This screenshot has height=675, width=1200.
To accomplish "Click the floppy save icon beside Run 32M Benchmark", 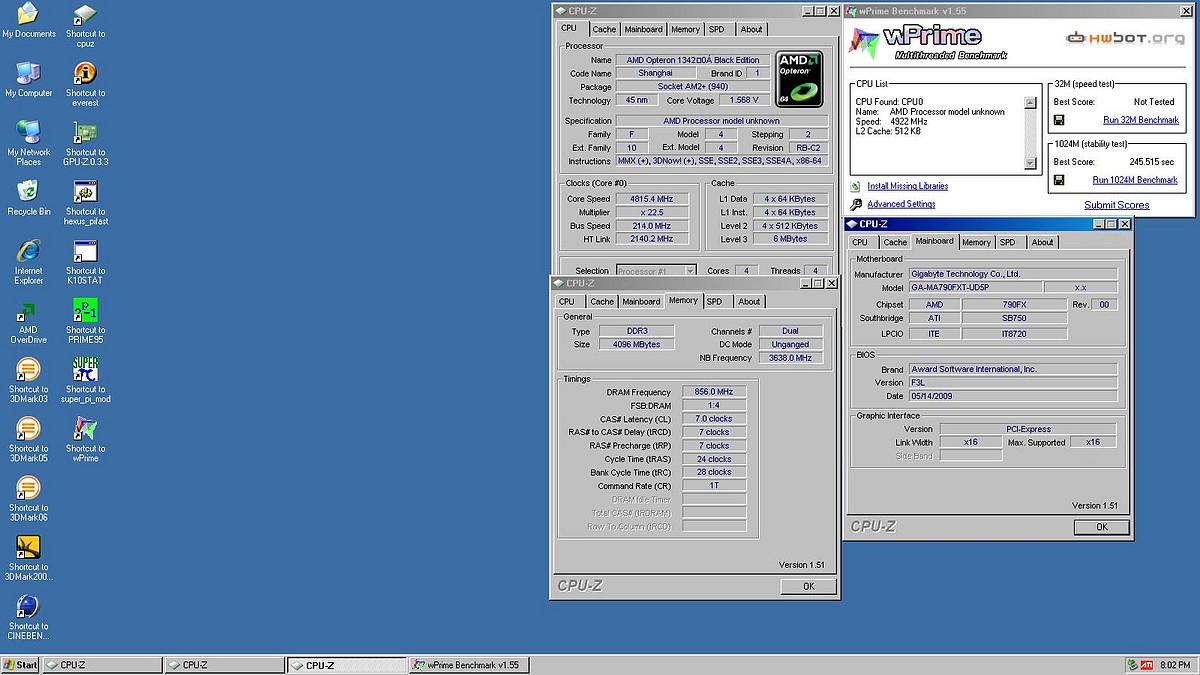I will pos(1059,120).
